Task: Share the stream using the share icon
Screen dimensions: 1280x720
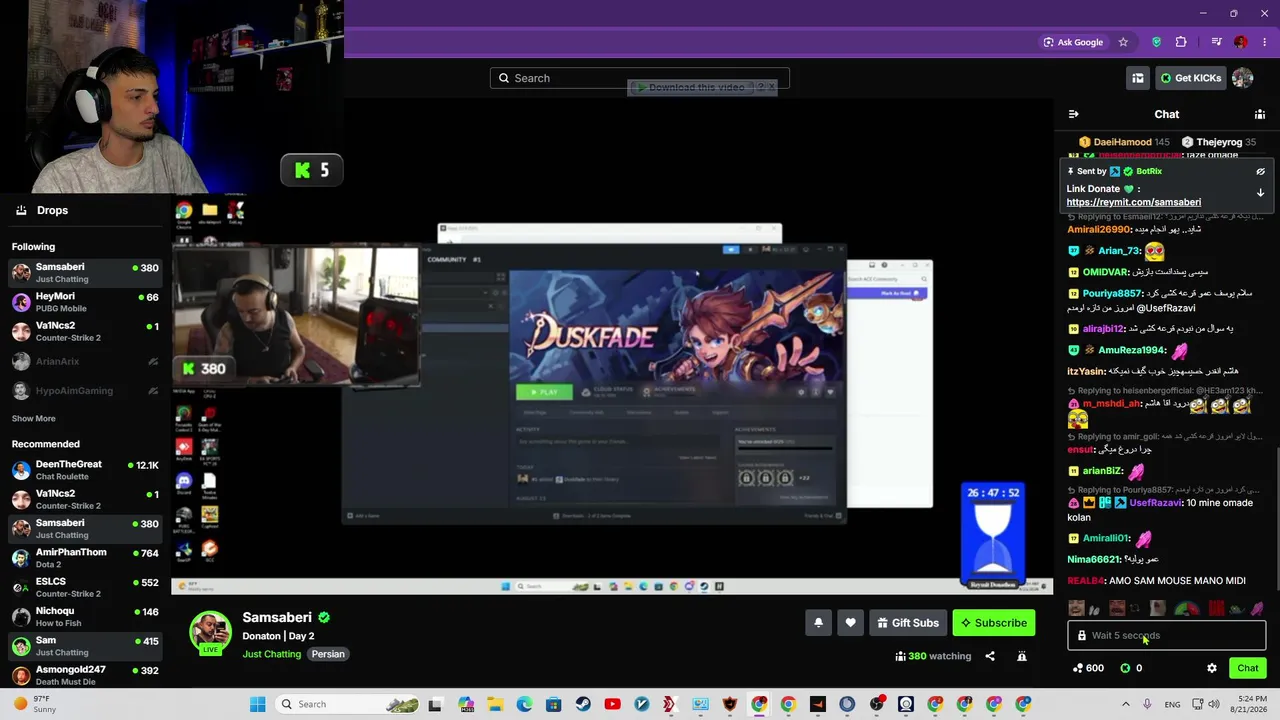Action: tap(990, 656)
